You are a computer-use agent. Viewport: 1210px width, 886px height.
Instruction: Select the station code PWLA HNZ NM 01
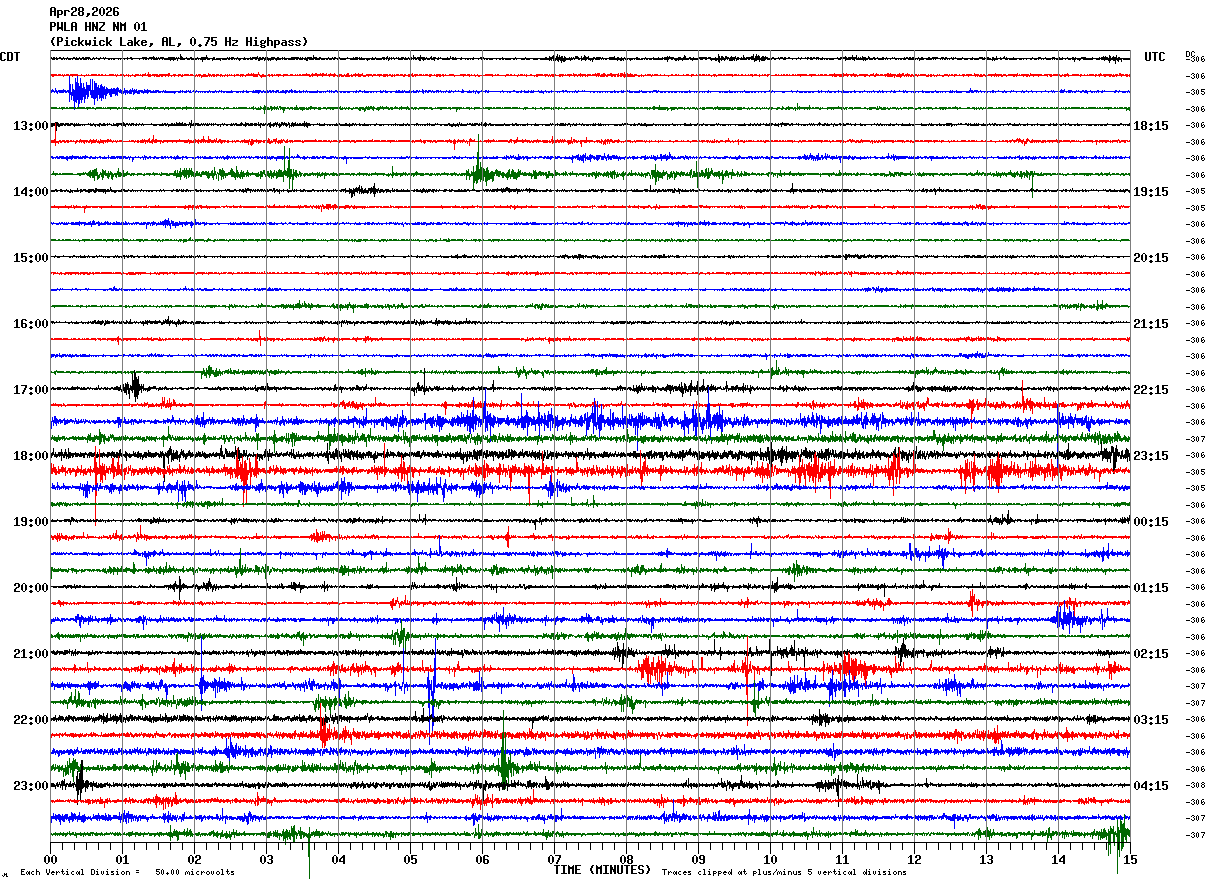pyautogui.click(x=98, y=27)
